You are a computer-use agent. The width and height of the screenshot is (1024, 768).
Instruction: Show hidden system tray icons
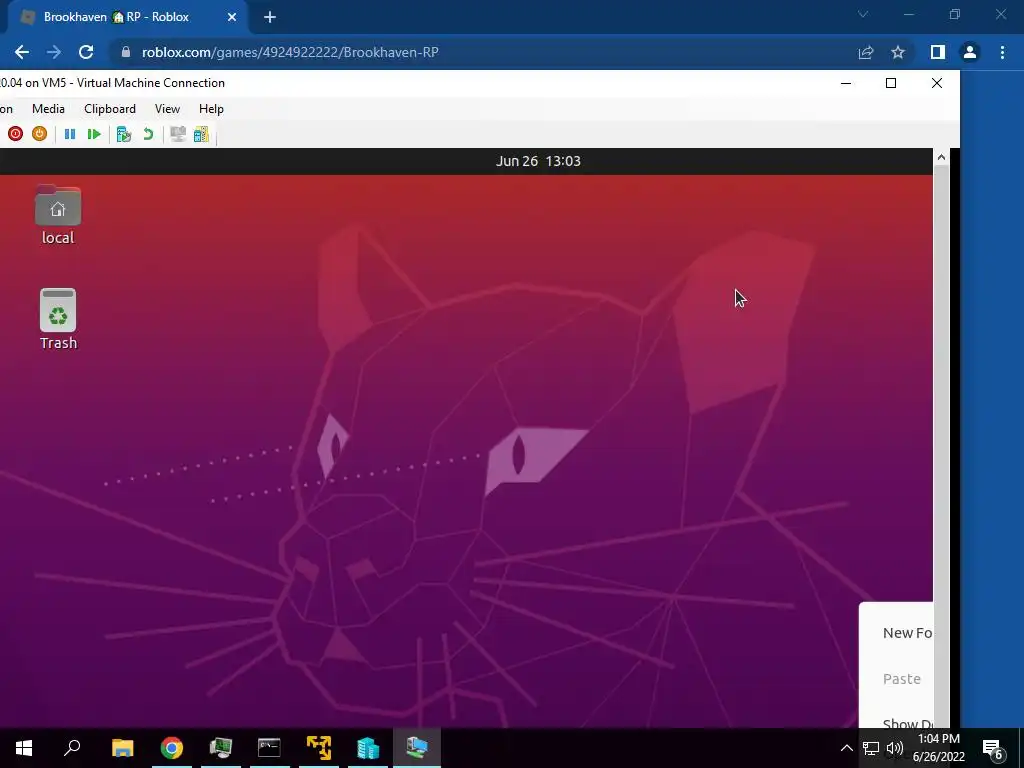846,748
